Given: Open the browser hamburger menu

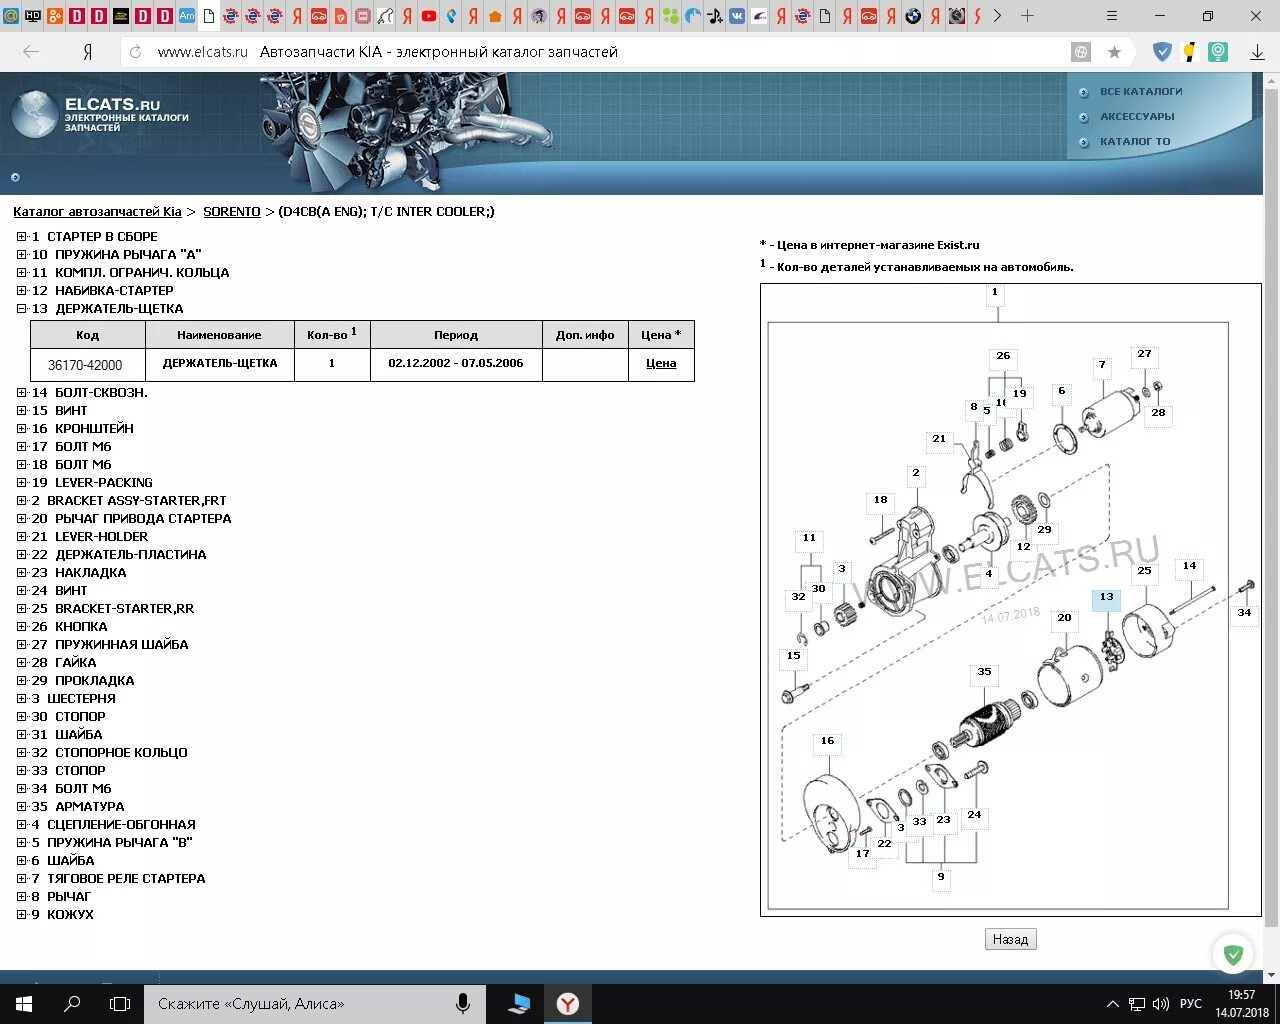Looking at the screenshot, I should point(1113,16).
